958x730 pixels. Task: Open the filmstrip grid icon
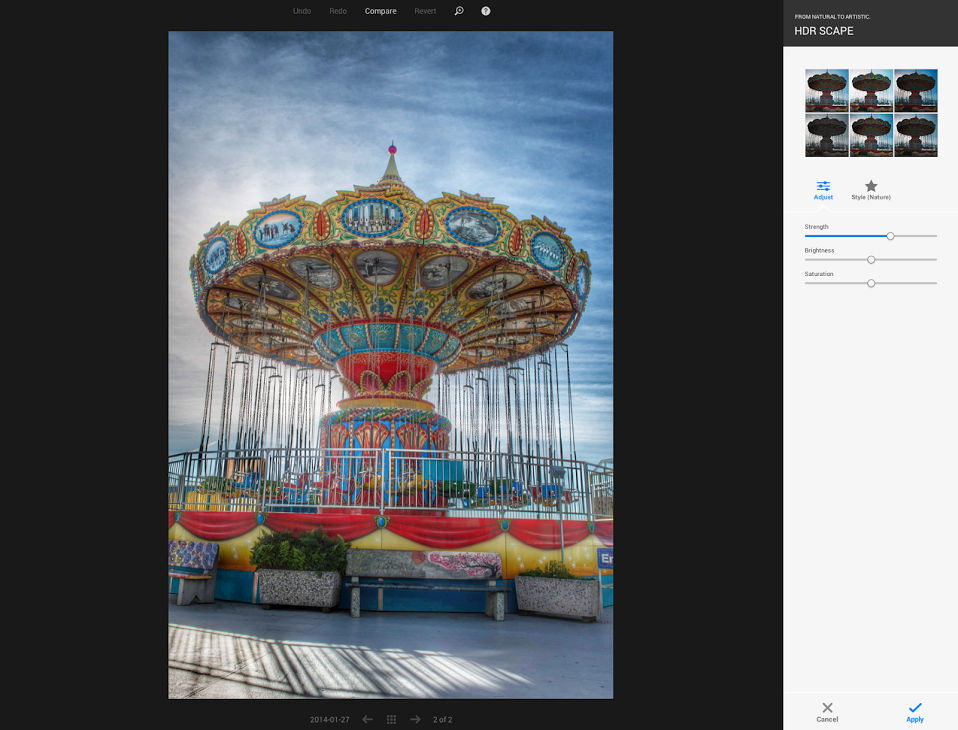(391, 718)
